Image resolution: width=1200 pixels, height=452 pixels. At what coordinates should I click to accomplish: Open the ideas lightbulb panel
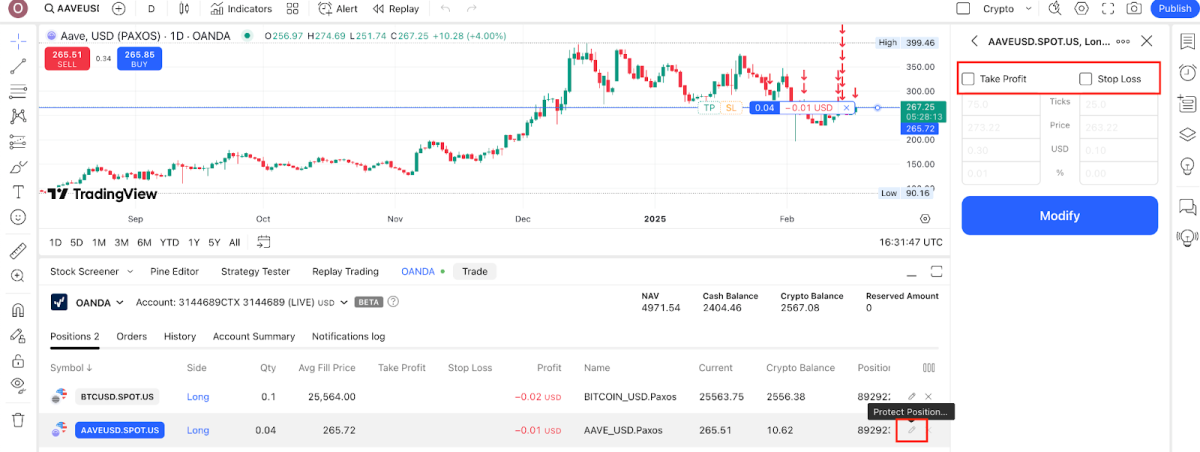(1187, 165)
